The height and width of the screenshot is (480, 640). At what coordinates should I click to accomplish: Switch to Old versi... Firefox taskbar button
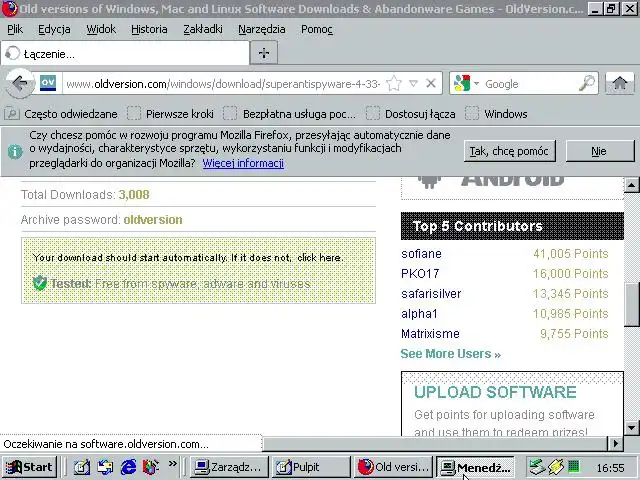tap(393, 467)
